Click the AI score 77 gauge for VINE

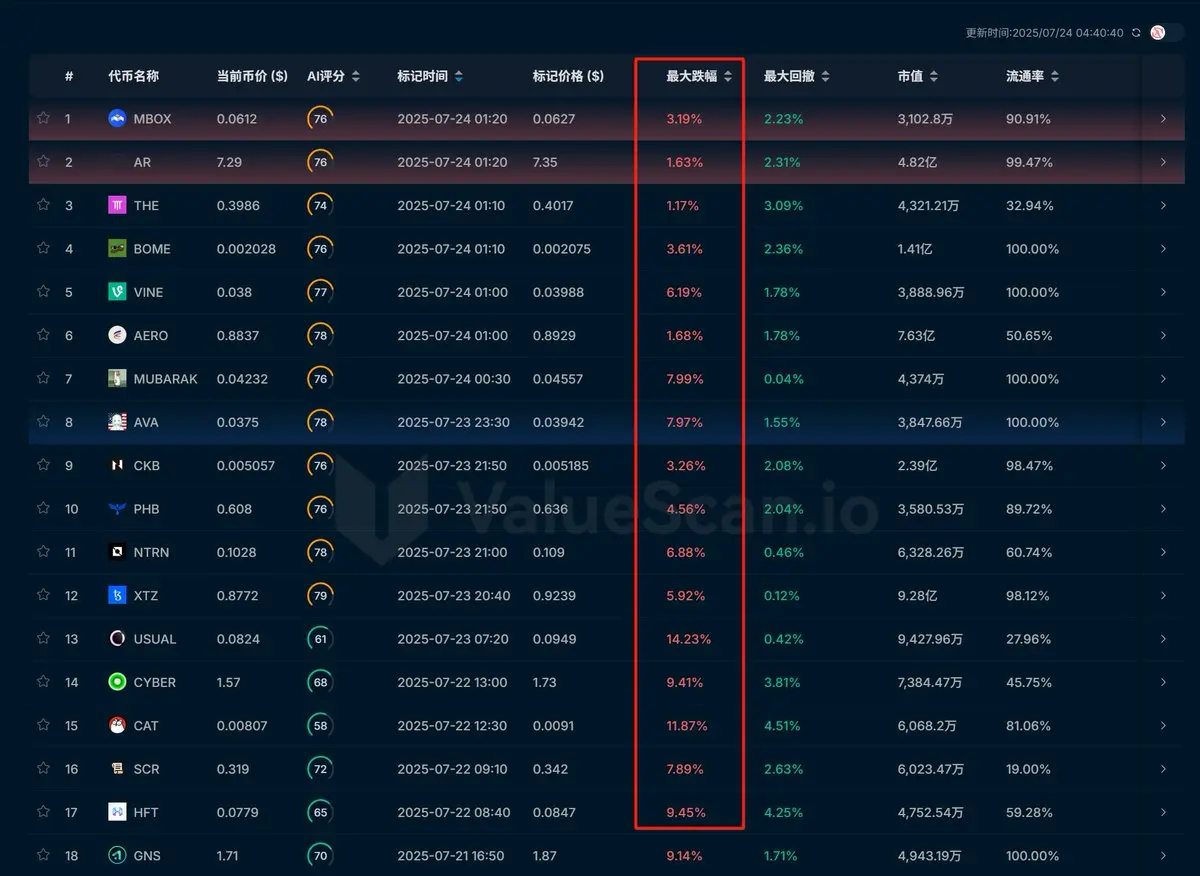pos(320,292)
